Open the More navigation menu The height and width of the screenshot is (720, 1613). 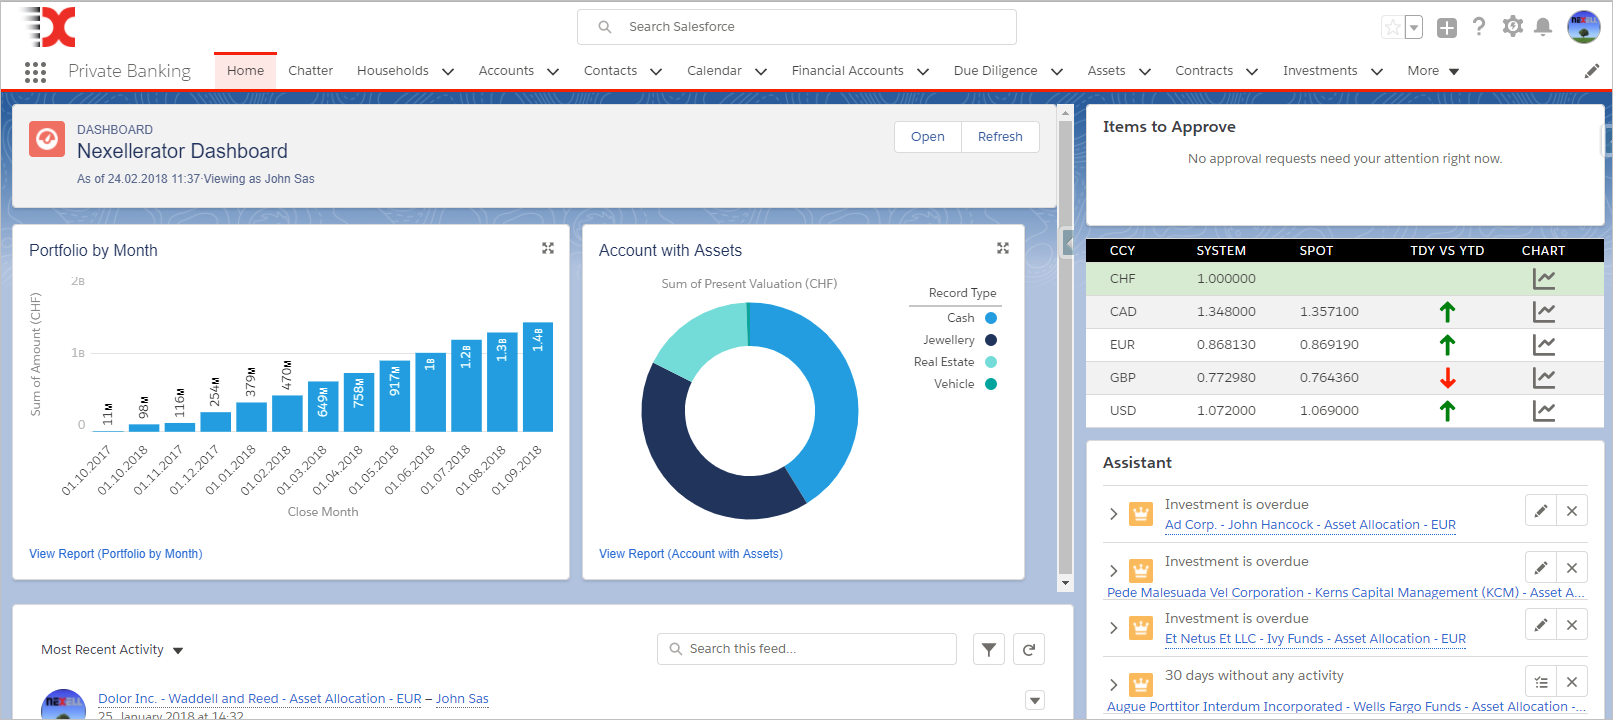coord(1432,71)
